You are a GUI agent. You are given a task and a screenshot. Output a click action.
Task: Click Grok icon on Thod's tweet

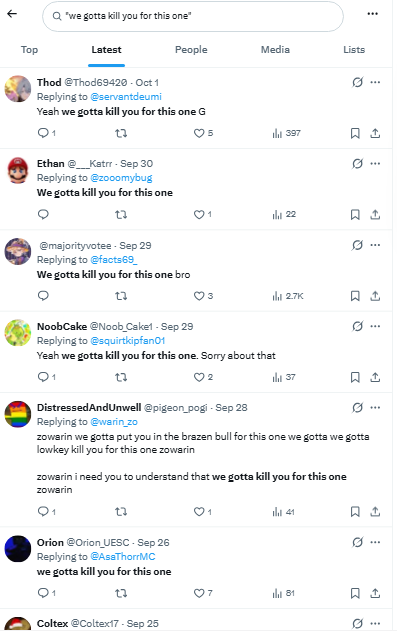pyautogui.click(x=357, y=82)
